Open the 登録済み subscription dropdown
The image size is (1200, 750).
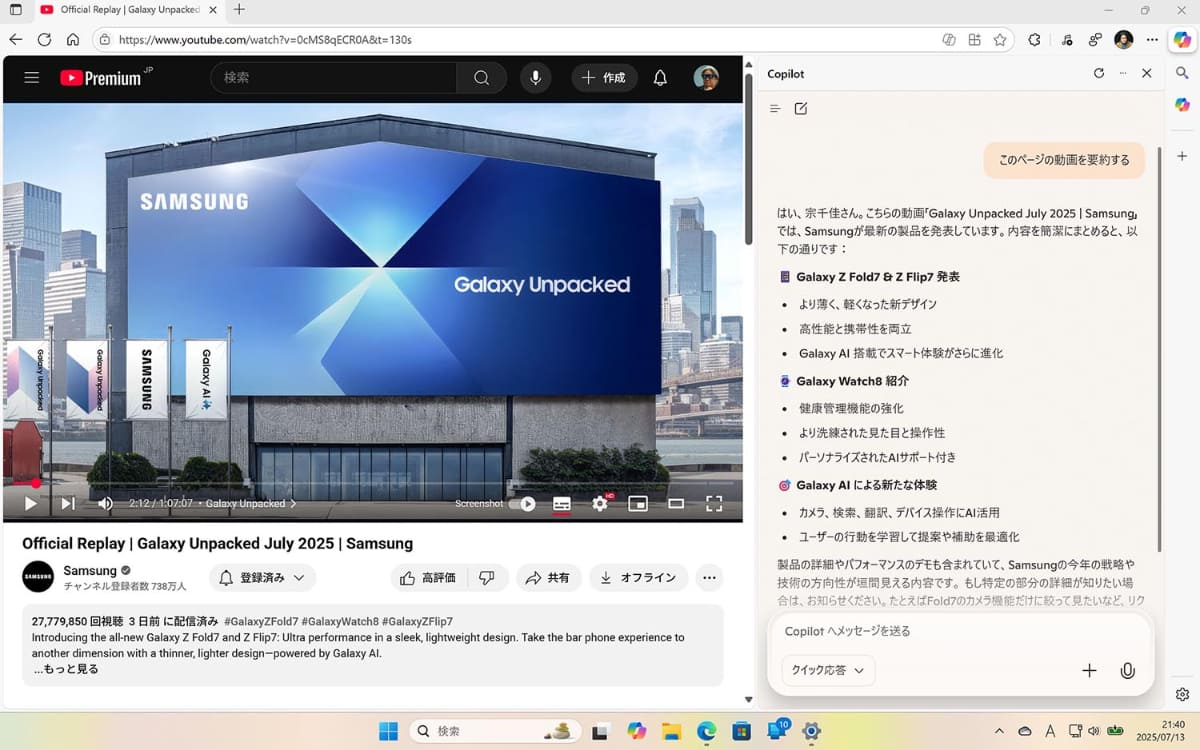tap(263, 578)
